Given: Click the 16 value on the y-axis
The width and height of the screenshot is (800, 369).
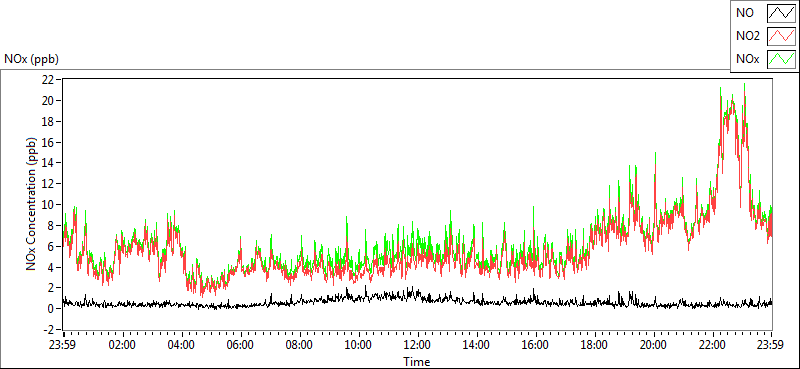Looking at the screenshot, I should (x=49, y=142).
